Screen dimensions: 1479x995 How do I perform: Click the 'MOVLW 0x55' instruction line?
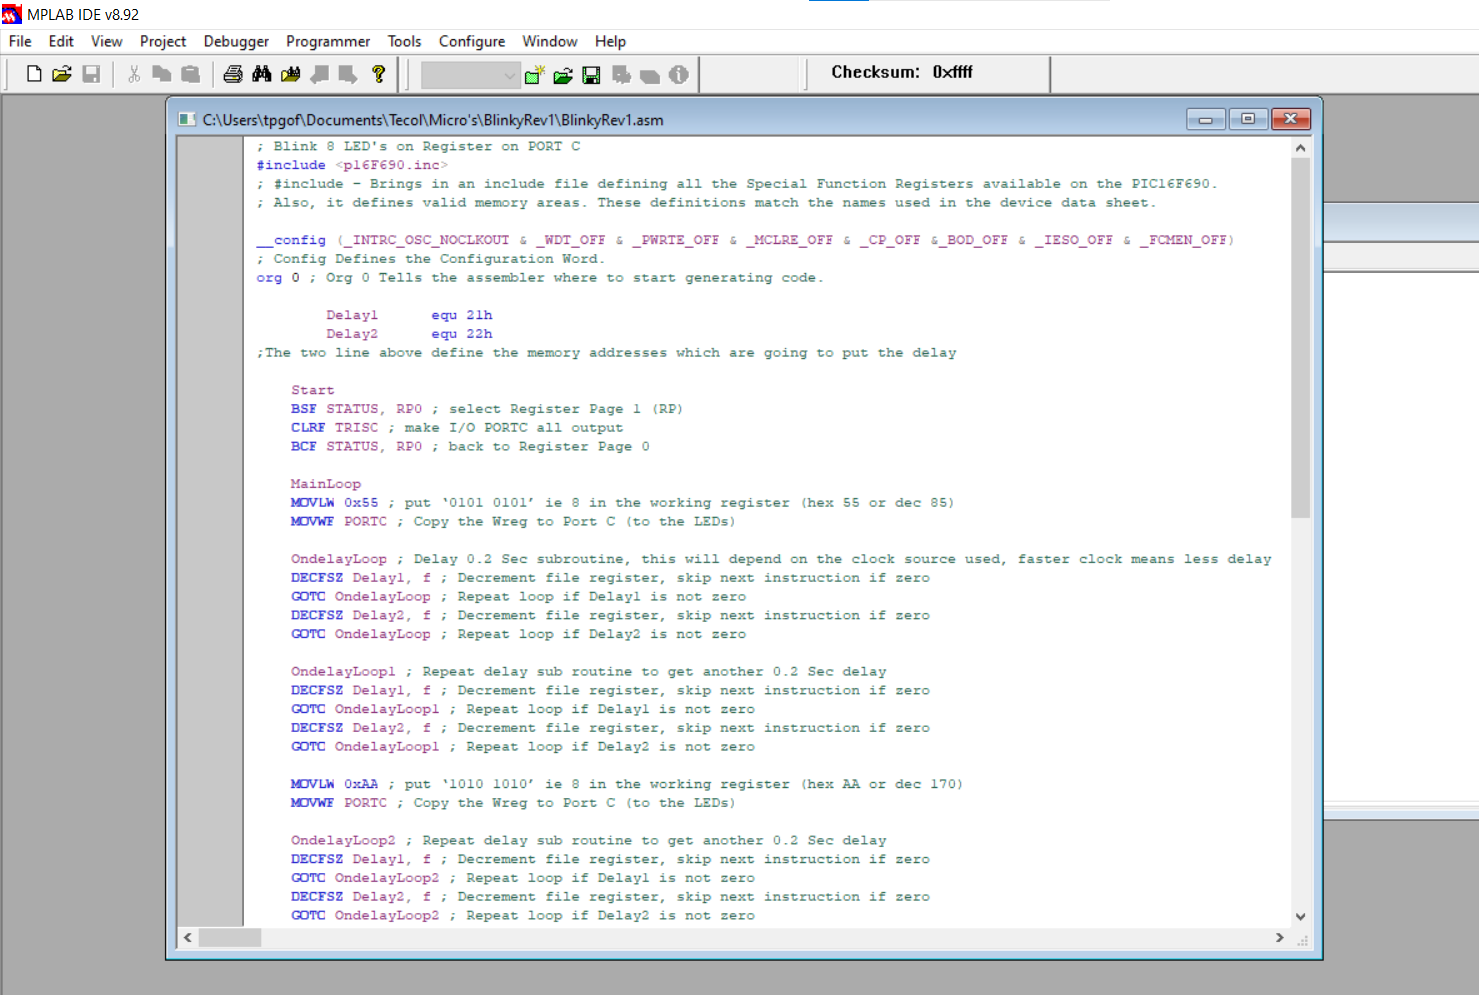point(623,503)
